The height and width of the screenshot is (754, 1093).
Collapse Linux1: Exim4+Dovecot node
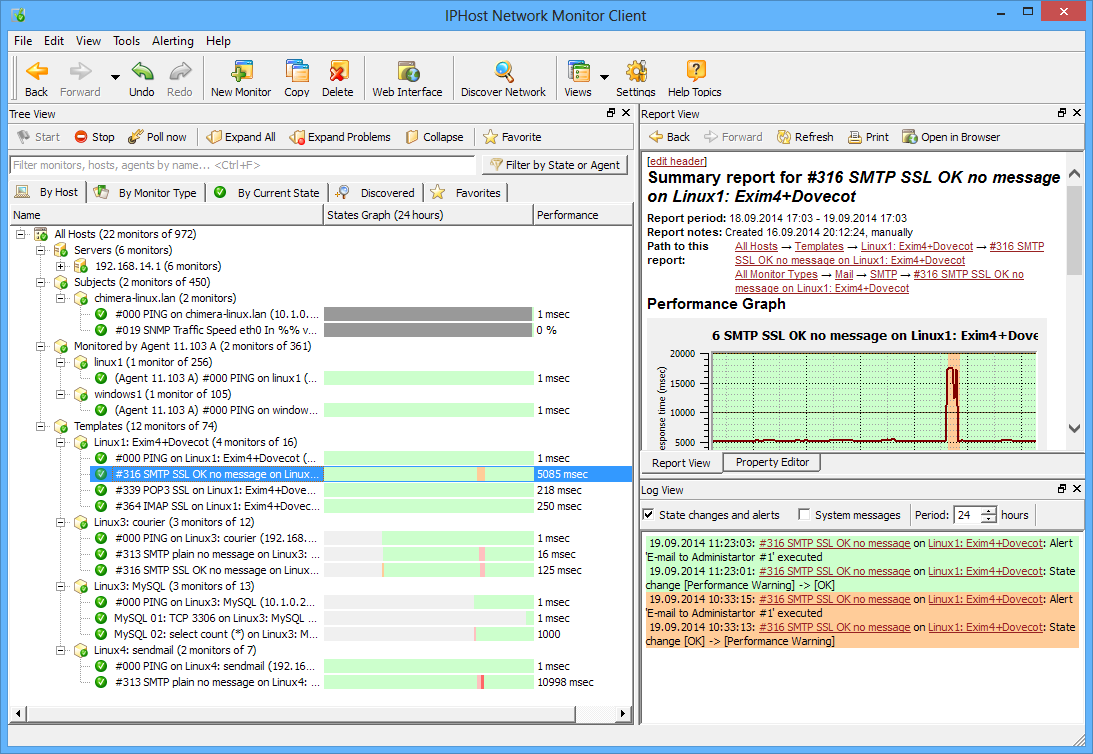tap(61, 443)
